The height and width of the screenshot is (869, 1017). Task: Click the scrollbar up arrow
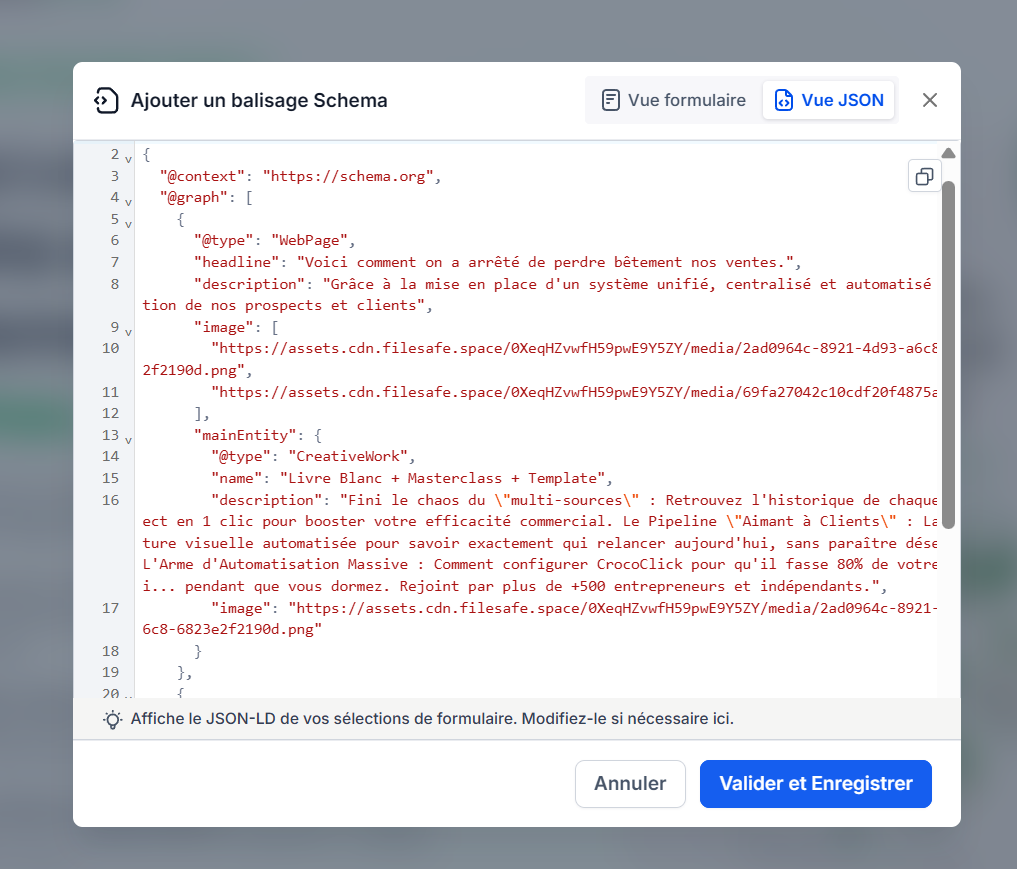coord(948,153)
